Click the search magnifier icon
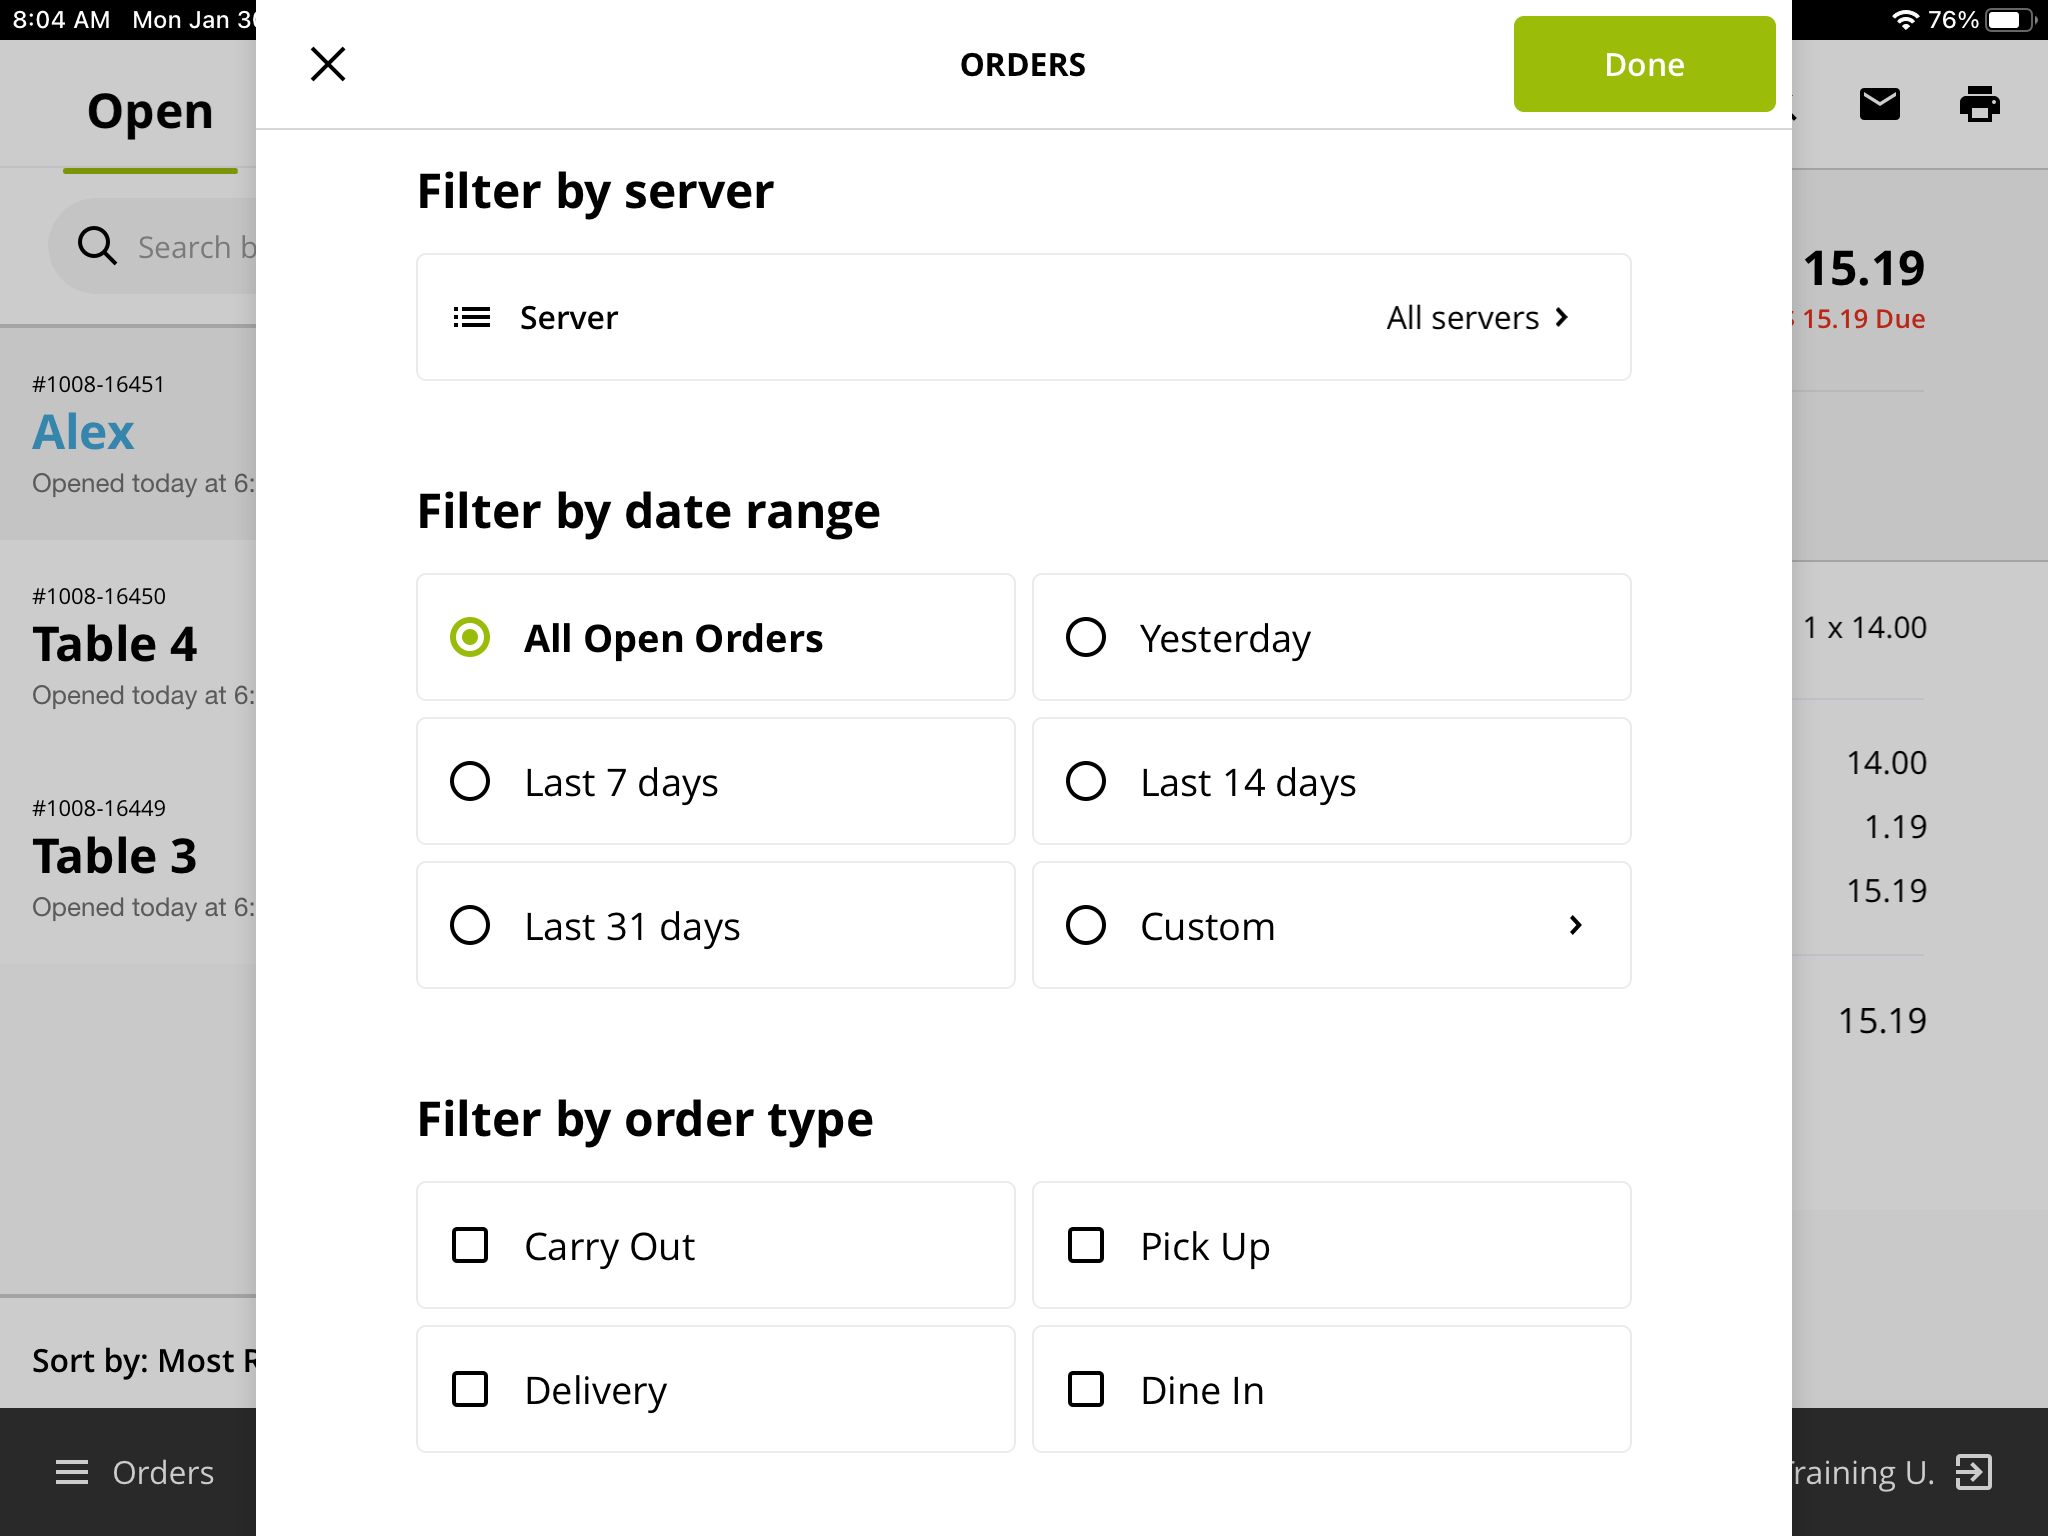Viewport: 2048px width, 1536px height. pyautogui.click(x=96, y=246)
